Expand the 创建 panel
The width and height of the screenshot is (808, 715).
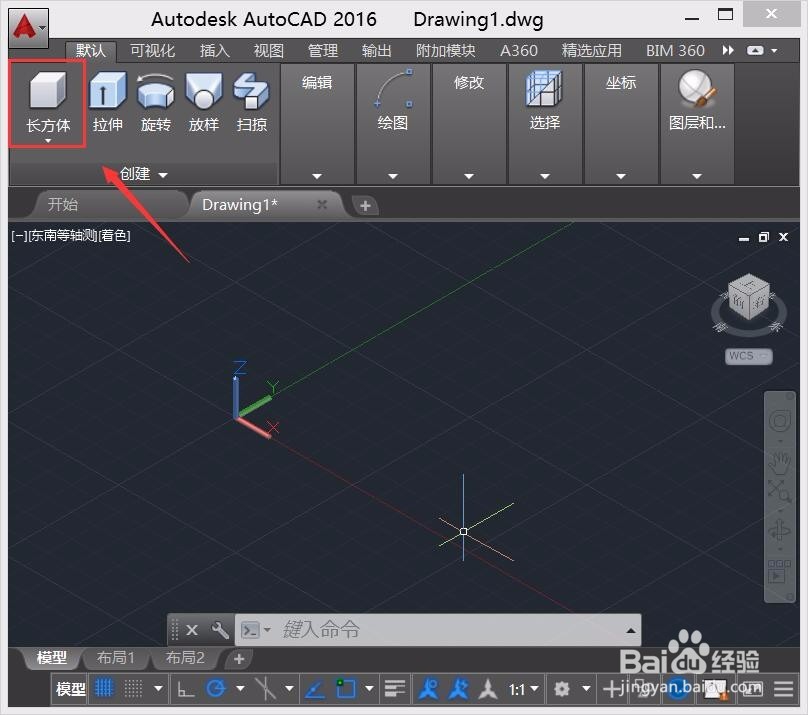143,174
